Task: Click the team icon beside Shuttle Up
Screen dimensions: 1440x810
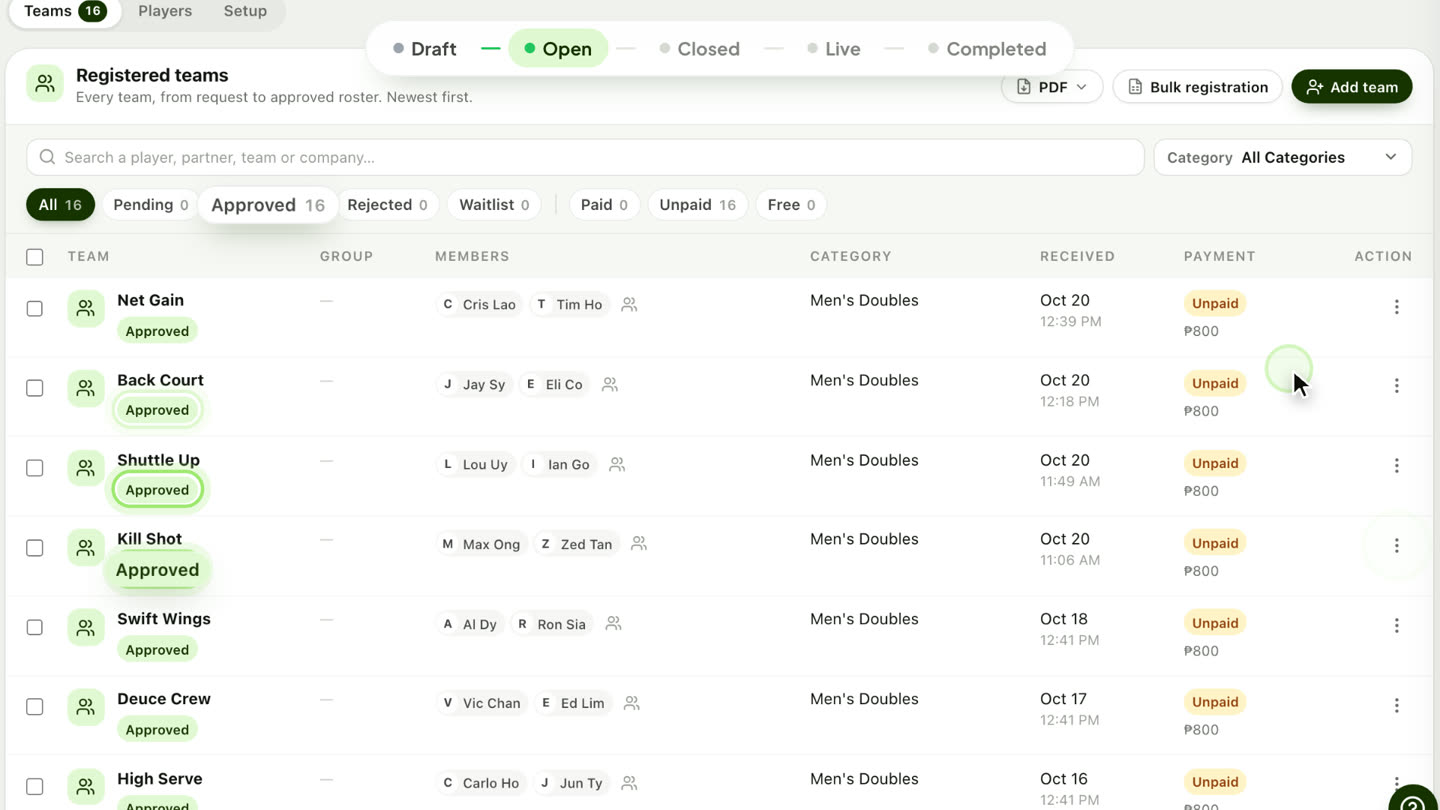Action: pyautogui.click(x=86, y=468)
